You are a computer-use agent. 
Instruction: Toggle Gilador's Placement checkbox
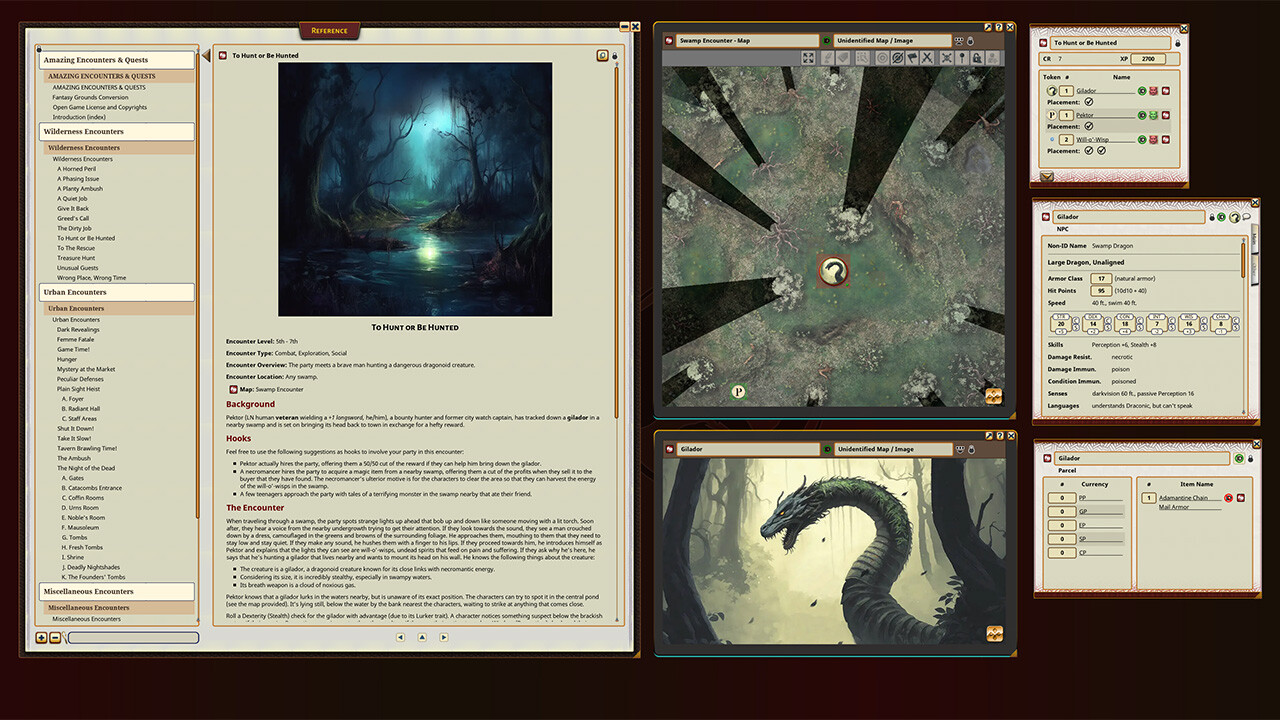[1088, 101]
